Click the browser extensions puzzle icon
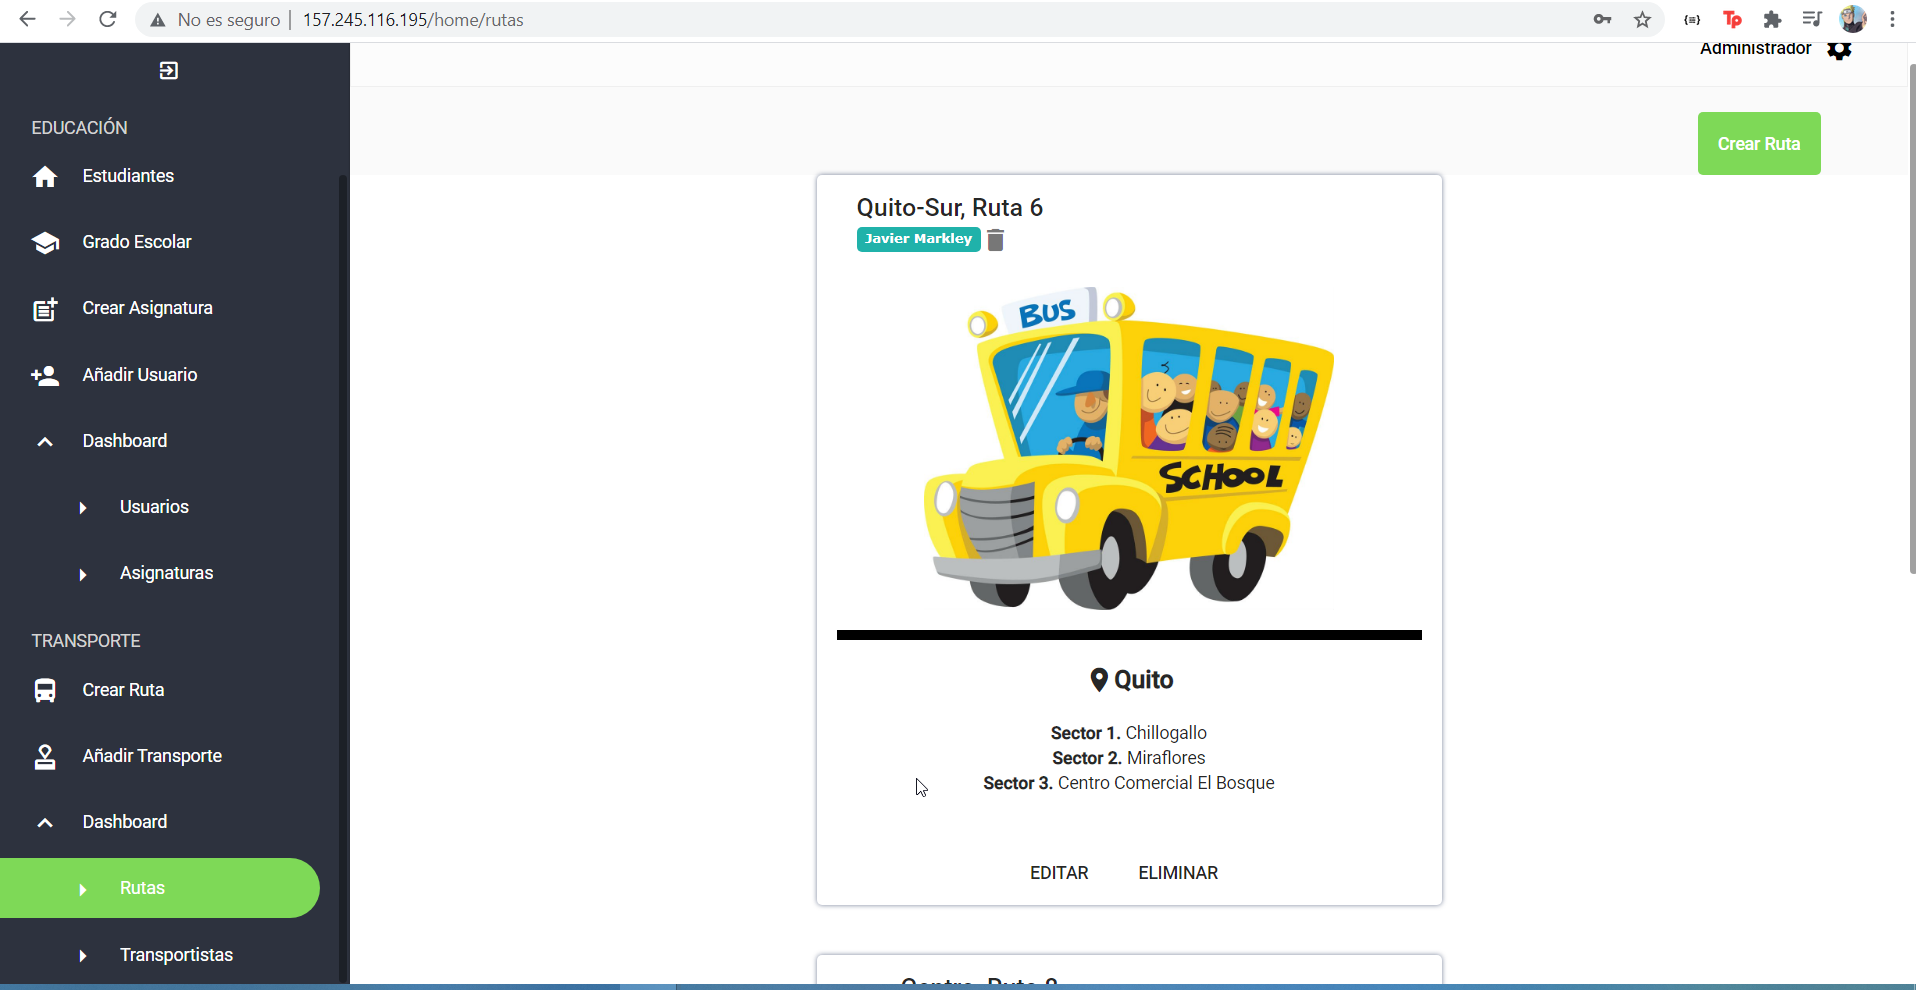 coord(1773,19)
